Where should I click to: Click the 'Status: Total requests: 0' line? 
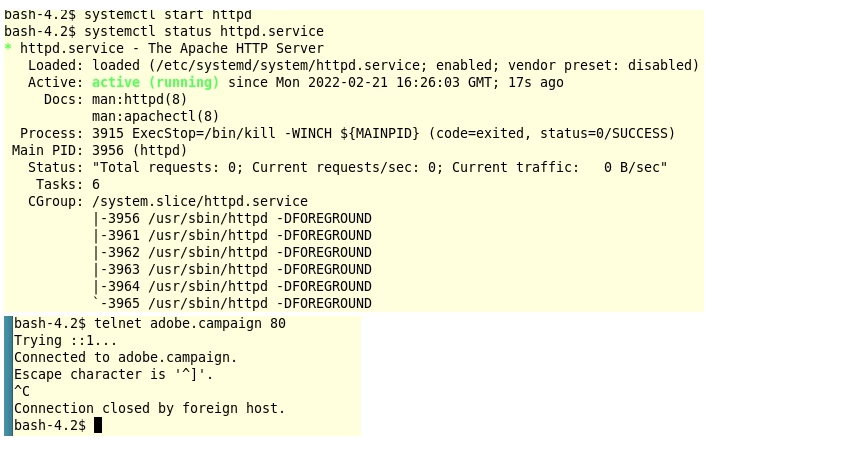pyautogui.click(x=348, y=168)
